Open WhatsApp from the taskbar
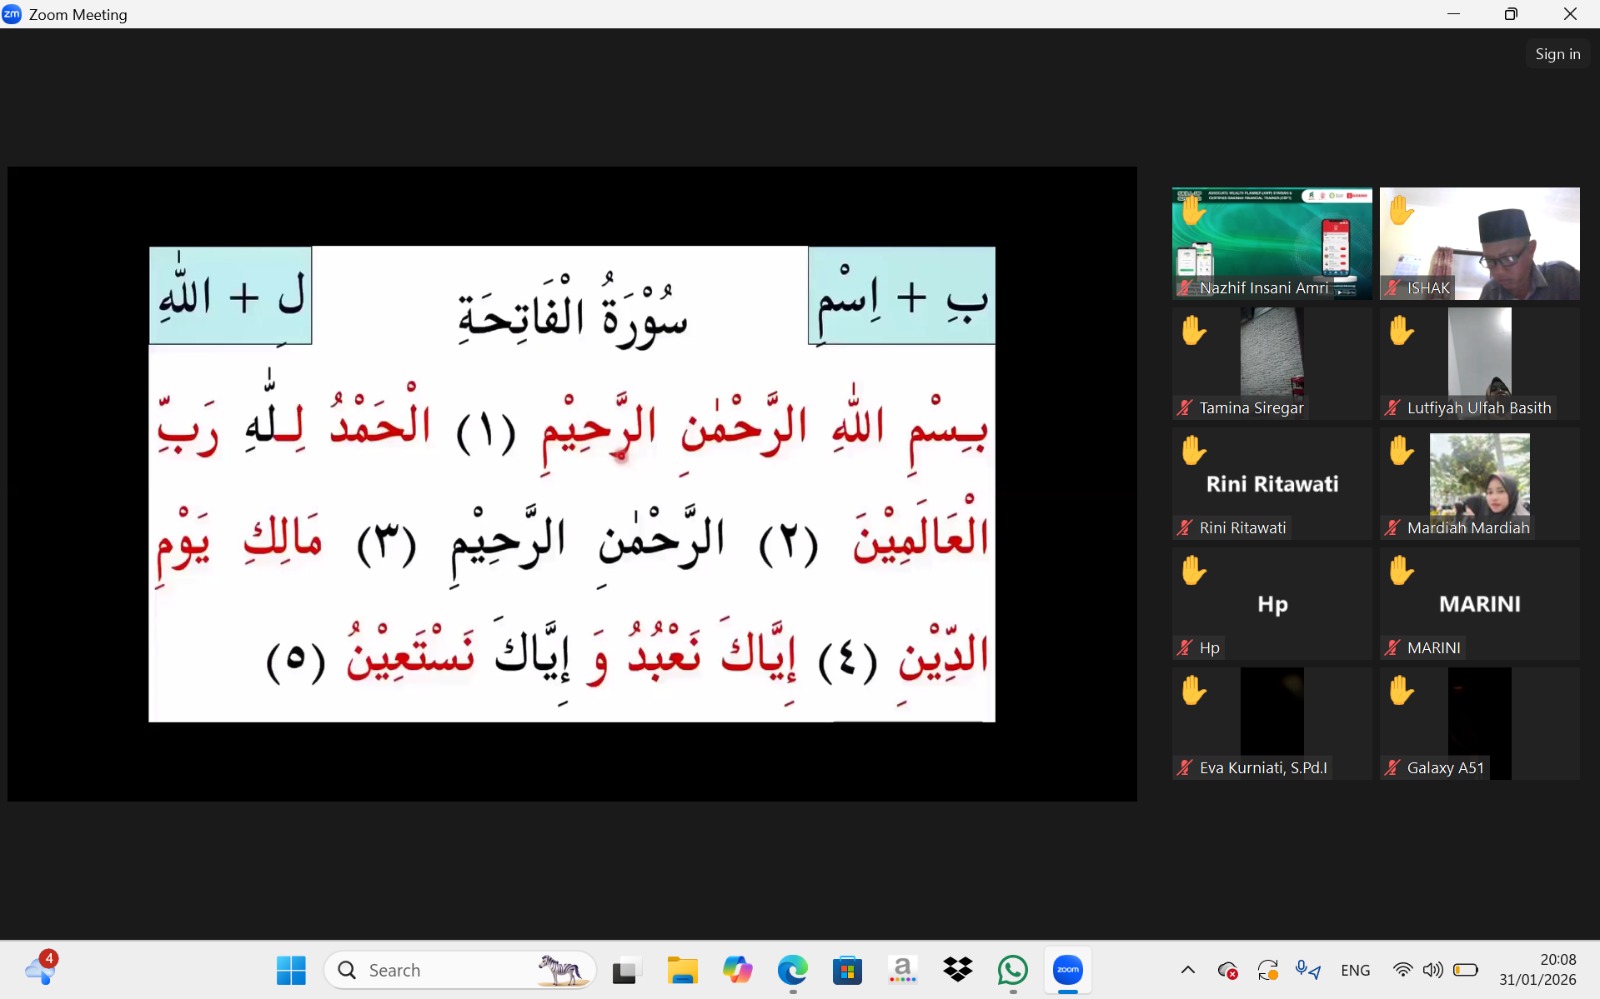1600x999 pixels. (1012, 970)
